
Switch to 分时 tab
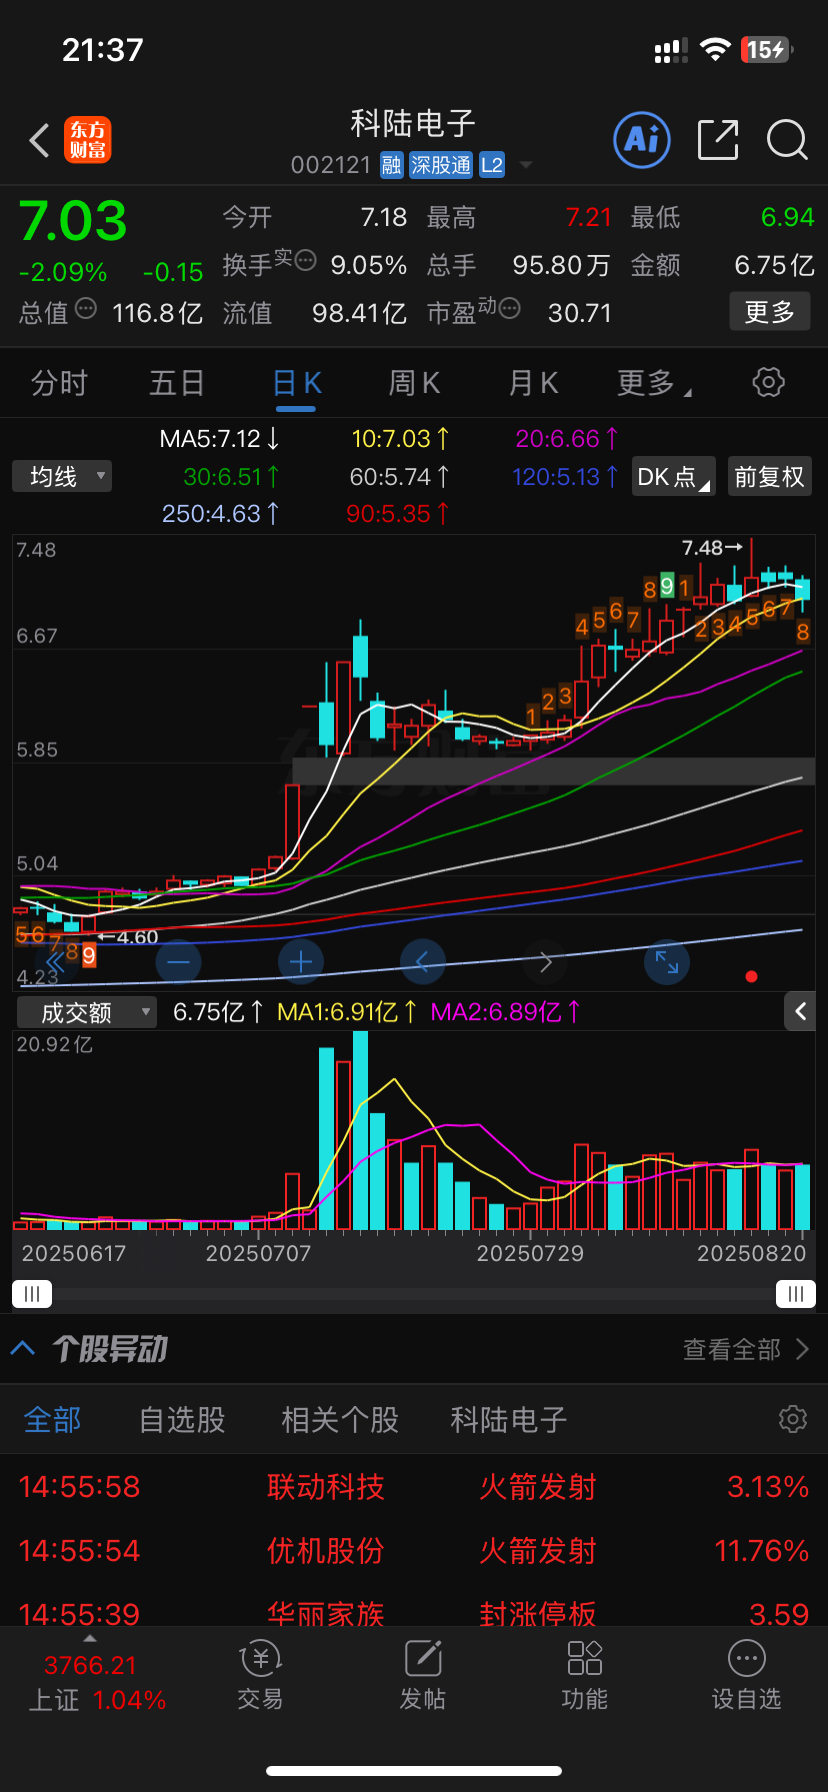click(59, 383)
